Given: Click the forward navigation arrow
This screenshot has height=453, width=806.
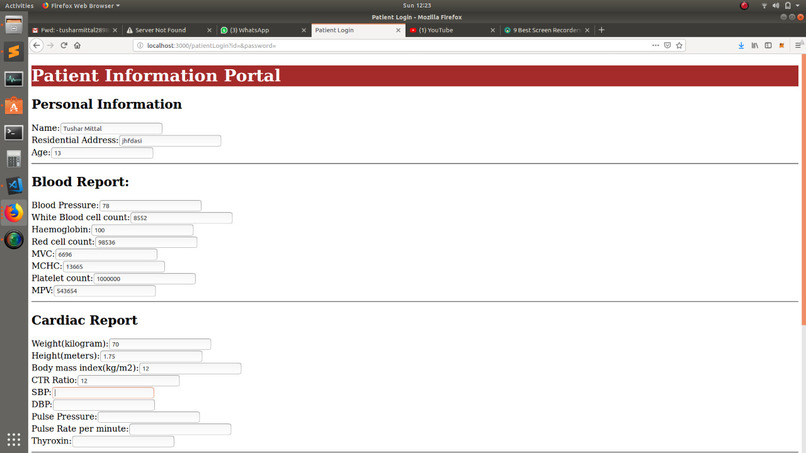Looking at the screenshot, I should (50, 45).
